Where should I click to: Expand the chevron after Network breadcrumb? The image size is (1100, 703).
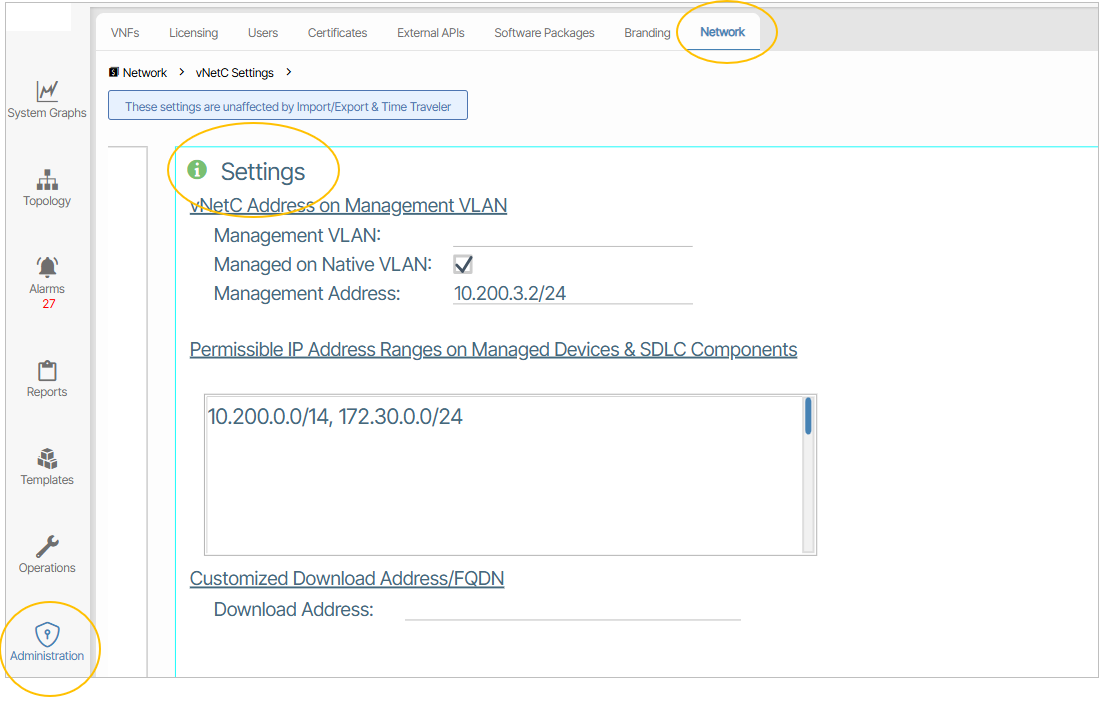click(182, 72)
